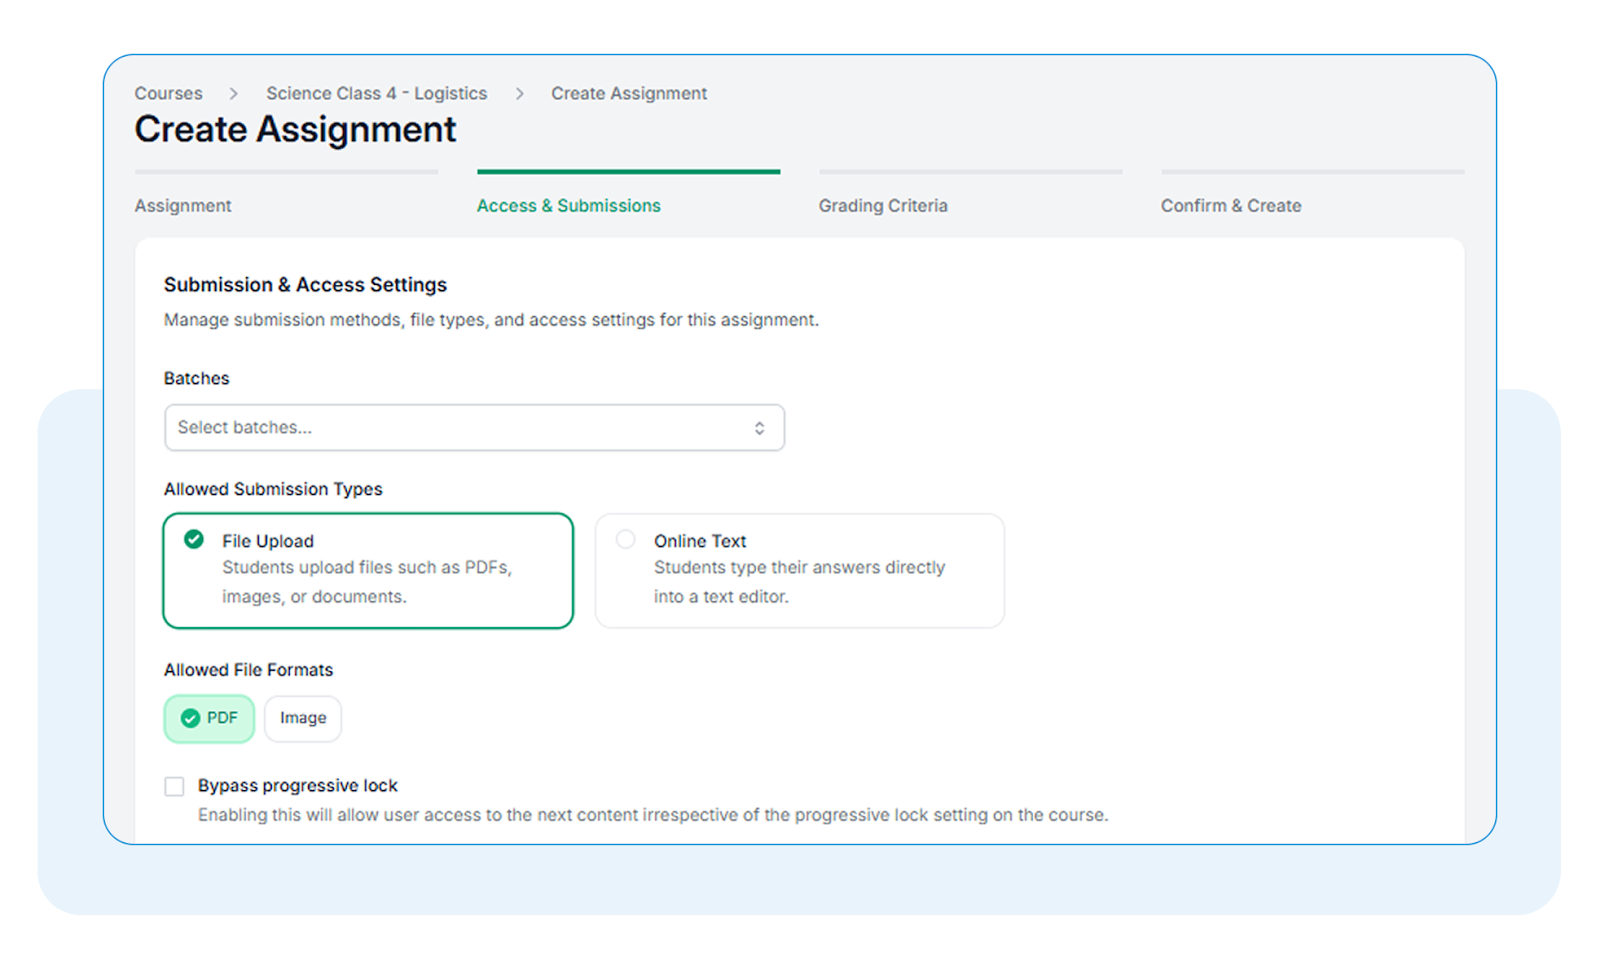The image size is (1600, 956).
Task: Go to the Assignment step tab
Action: (183, 205)
